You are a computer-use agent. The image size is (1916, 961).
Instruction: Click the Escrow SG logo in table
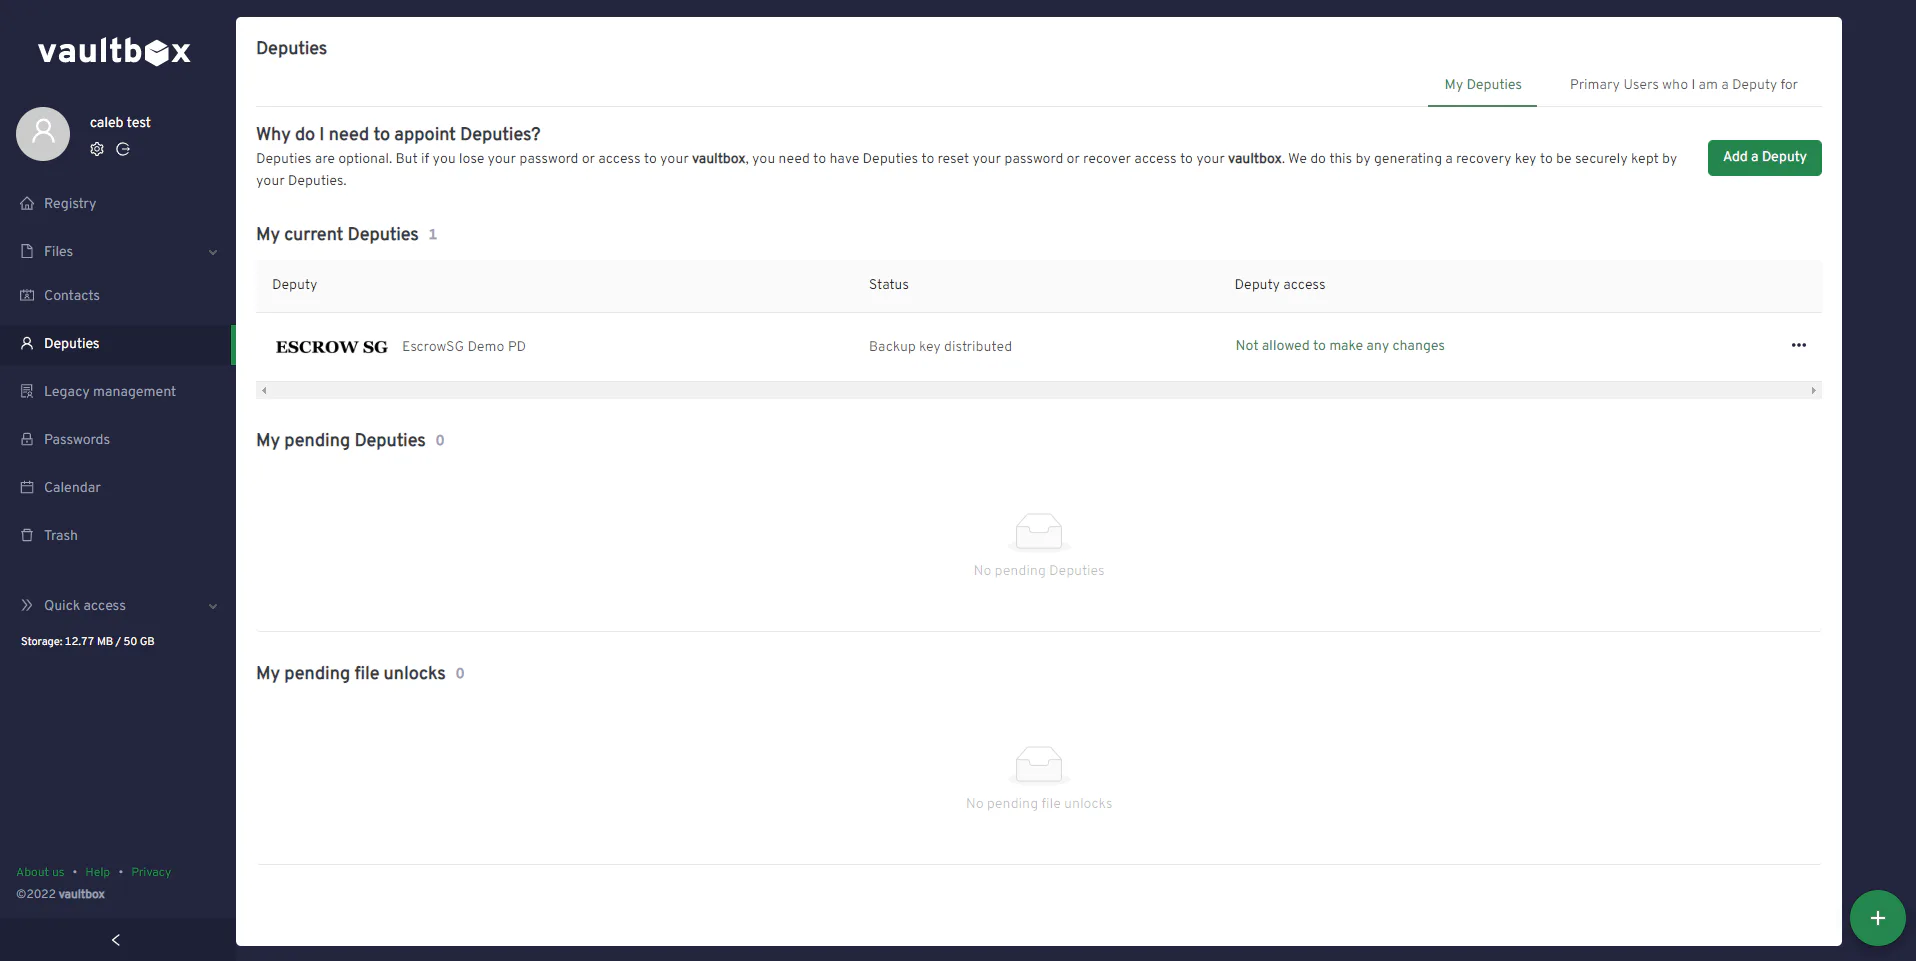(332, 347)
